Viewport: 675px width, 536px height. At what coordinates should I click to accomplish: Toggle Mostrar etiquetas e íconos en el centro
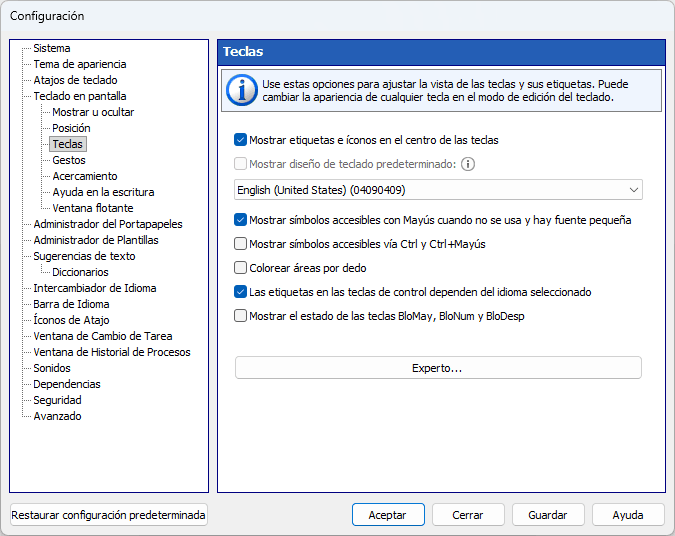[240, 140]
